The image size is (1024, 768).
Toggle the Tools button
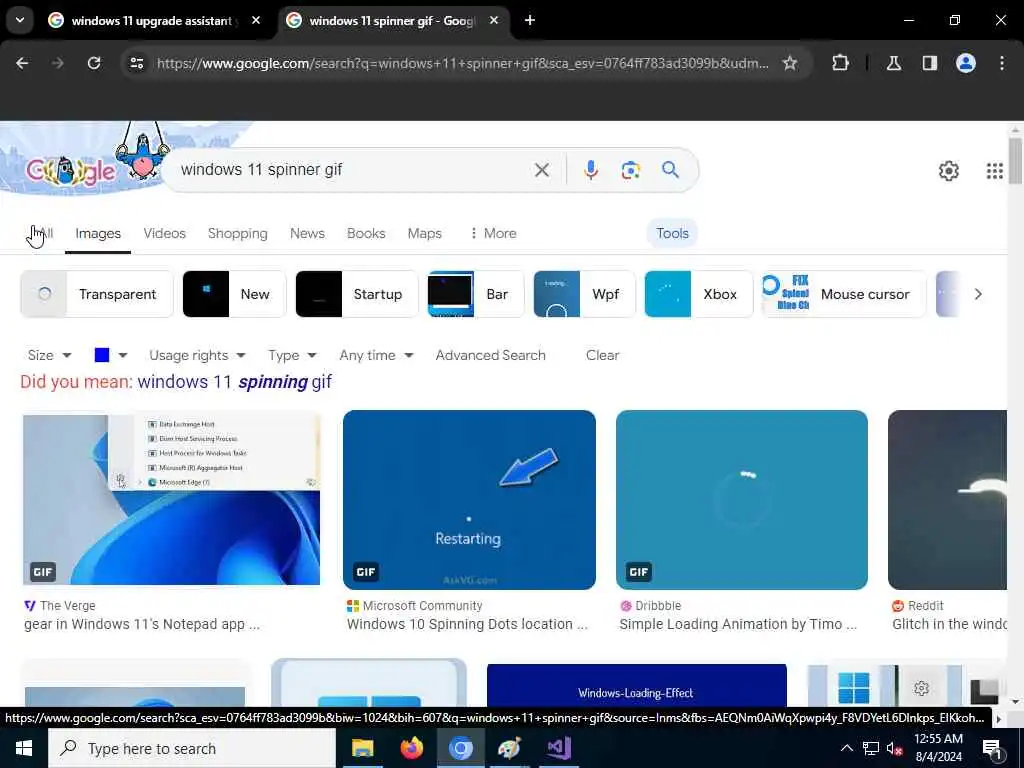coord(672,233)
